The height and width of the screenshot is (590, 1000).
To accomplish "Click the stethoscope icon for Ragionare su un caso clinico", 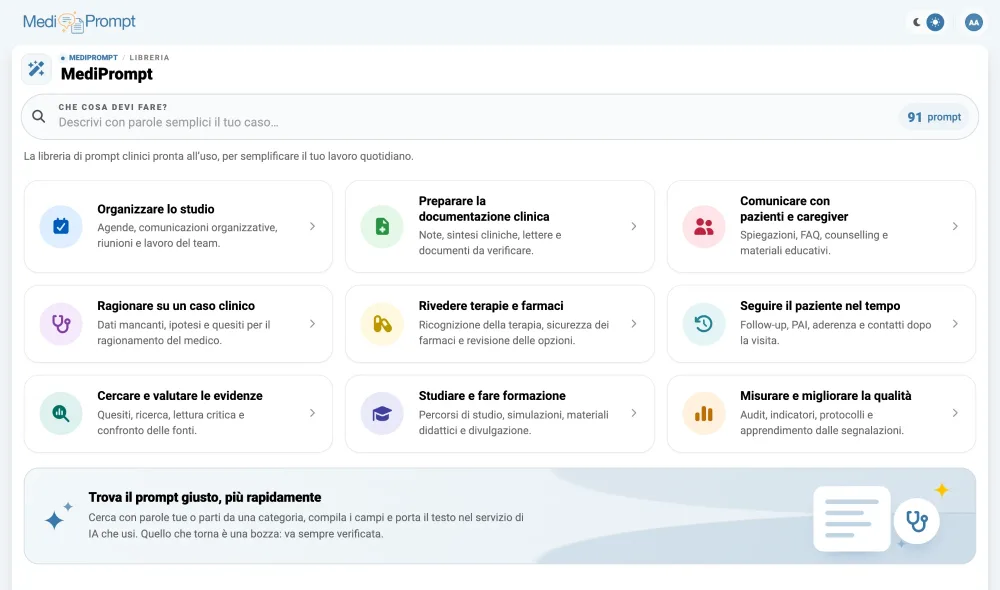I will point(61,324).
